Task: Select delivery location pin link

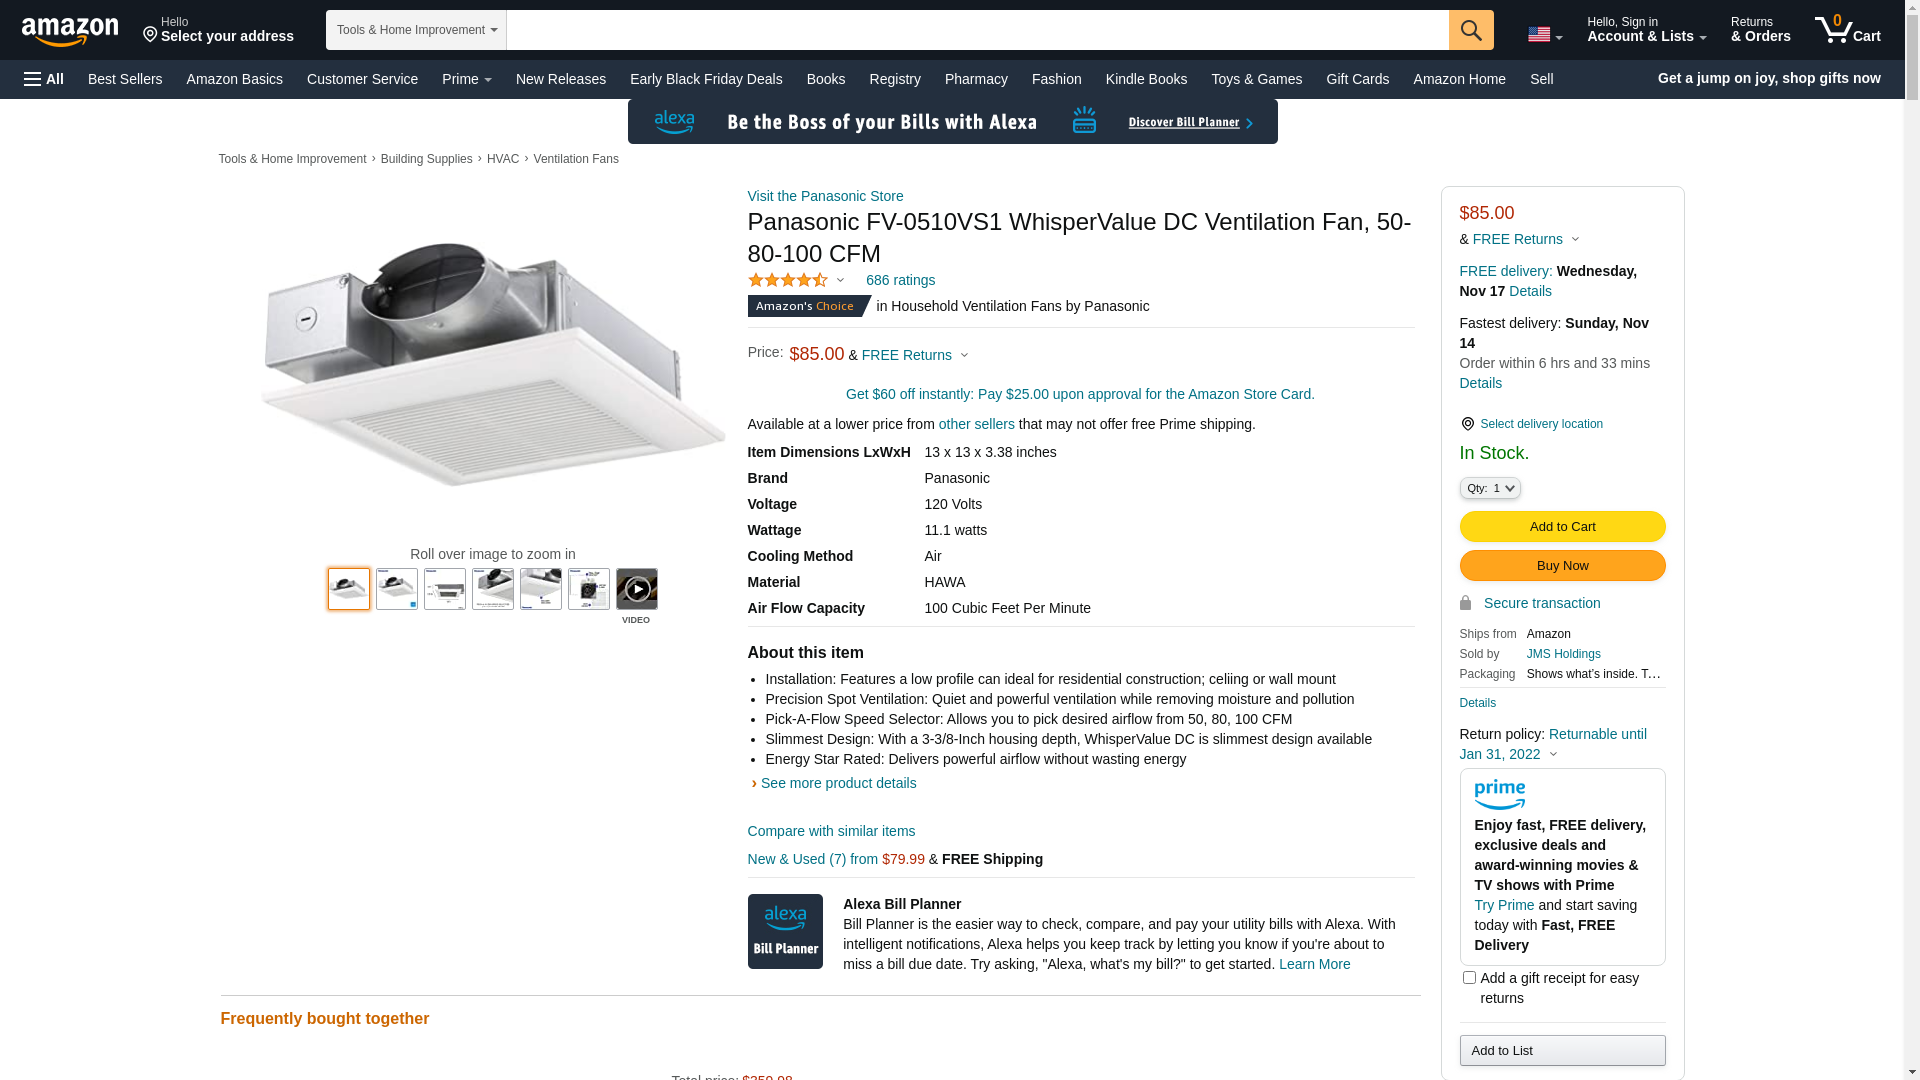Action: tap(1531, 424)
